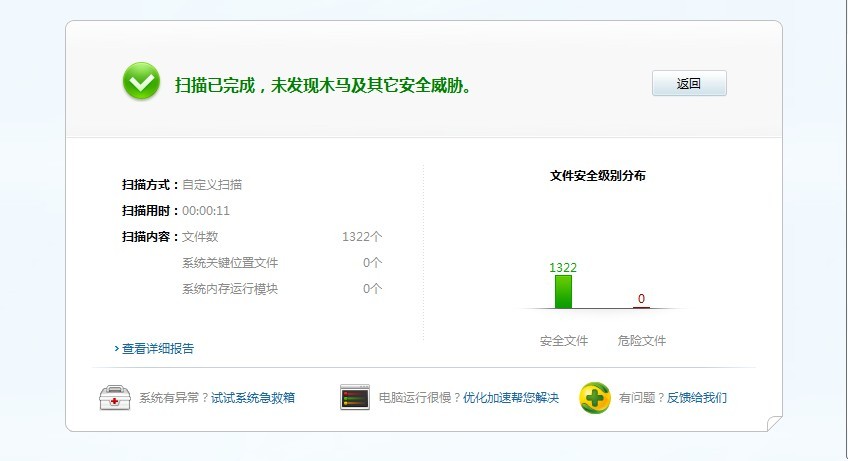Open 试试系统急救箱 link
Screen dimensions: 848x461
[253, 398]
